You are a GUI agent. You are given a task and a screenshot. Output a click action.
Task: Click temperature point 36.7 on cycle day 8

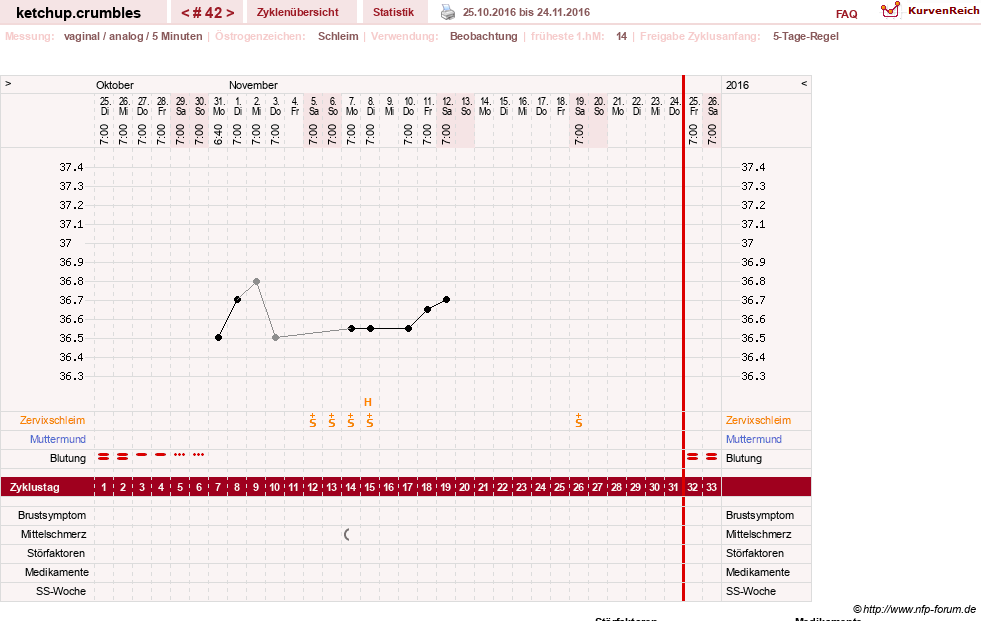237,300
